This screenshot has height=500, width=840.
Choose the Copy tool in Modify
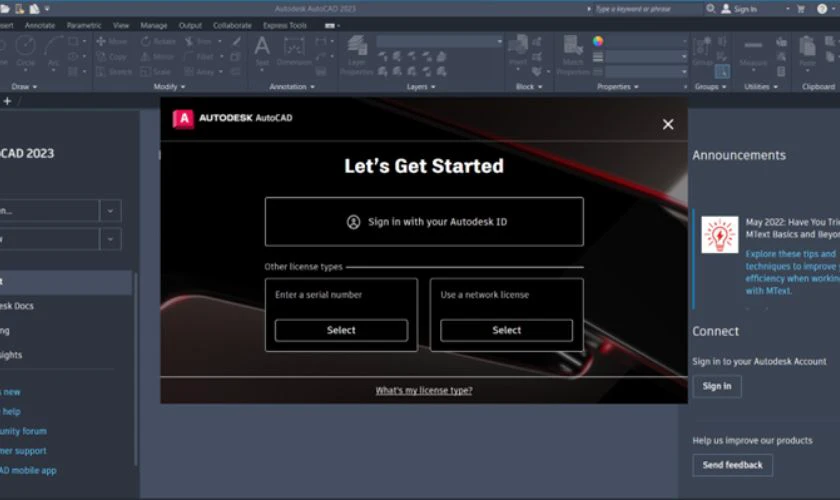point(111,56)
